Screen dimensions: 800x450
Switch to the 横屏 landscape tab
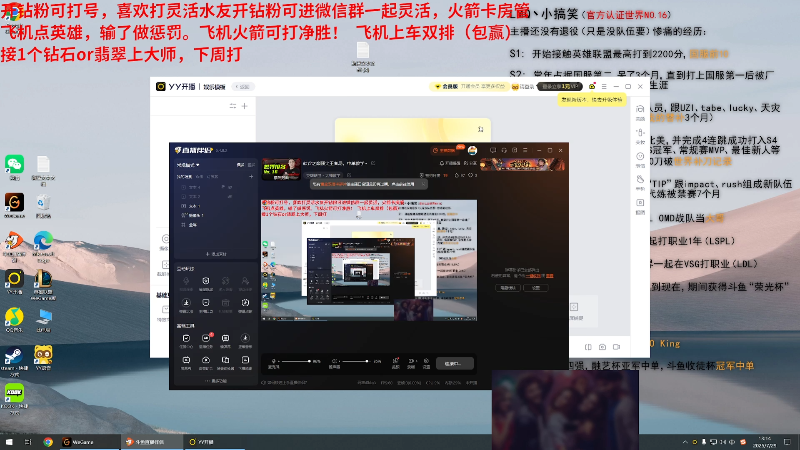point(240,165)
